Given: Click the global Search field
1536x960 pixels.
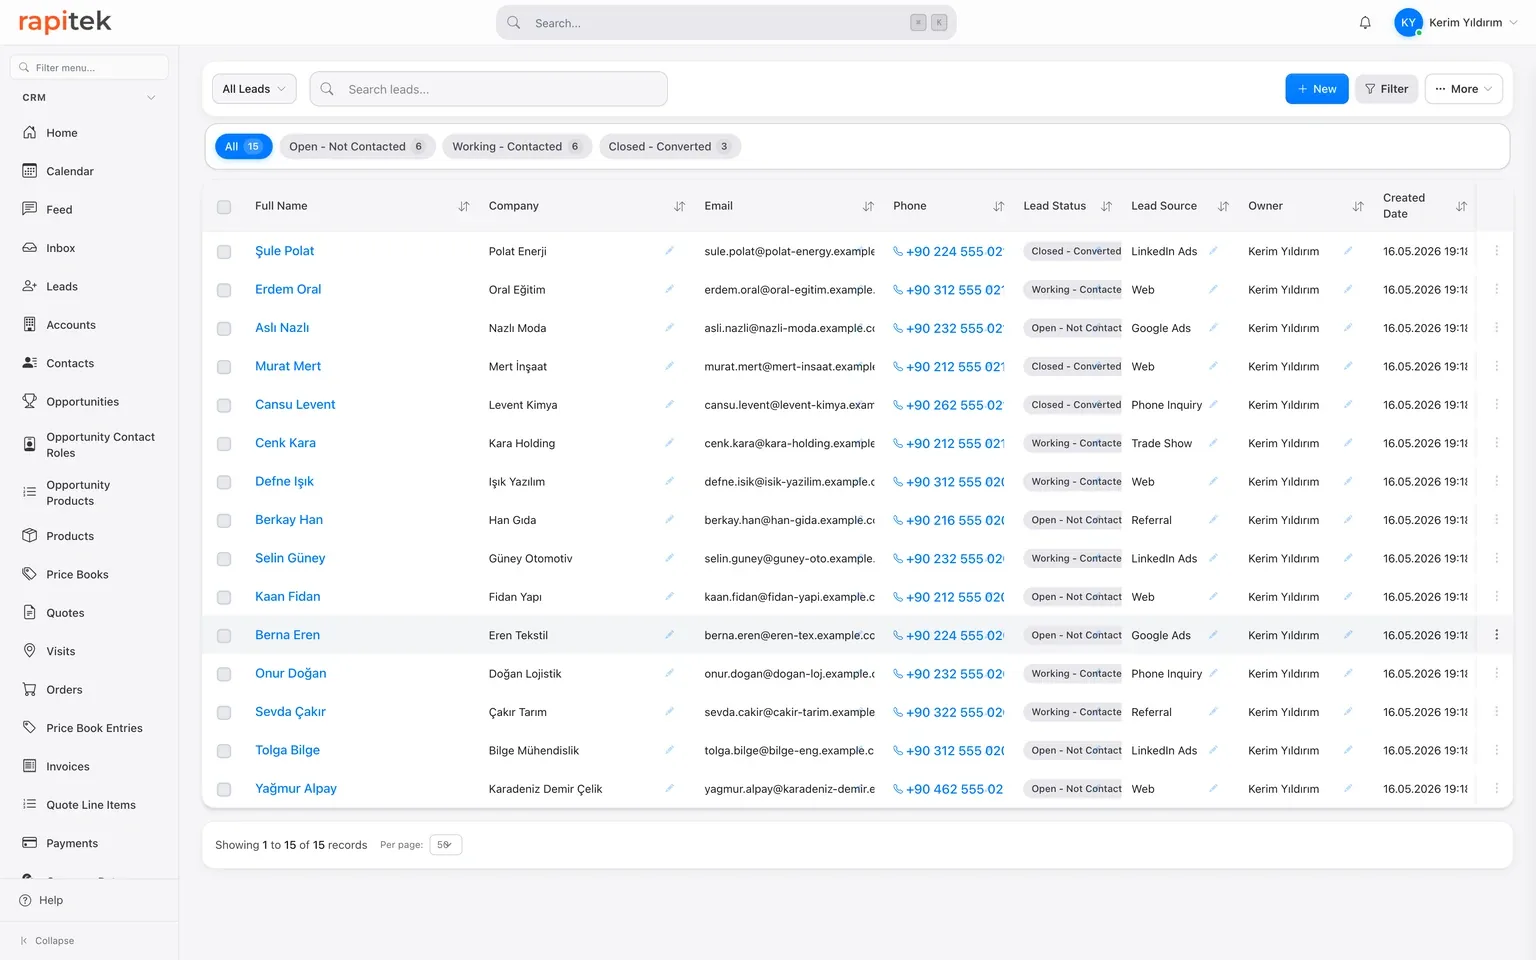Looking at the screenshot, I should click(726, 23).
